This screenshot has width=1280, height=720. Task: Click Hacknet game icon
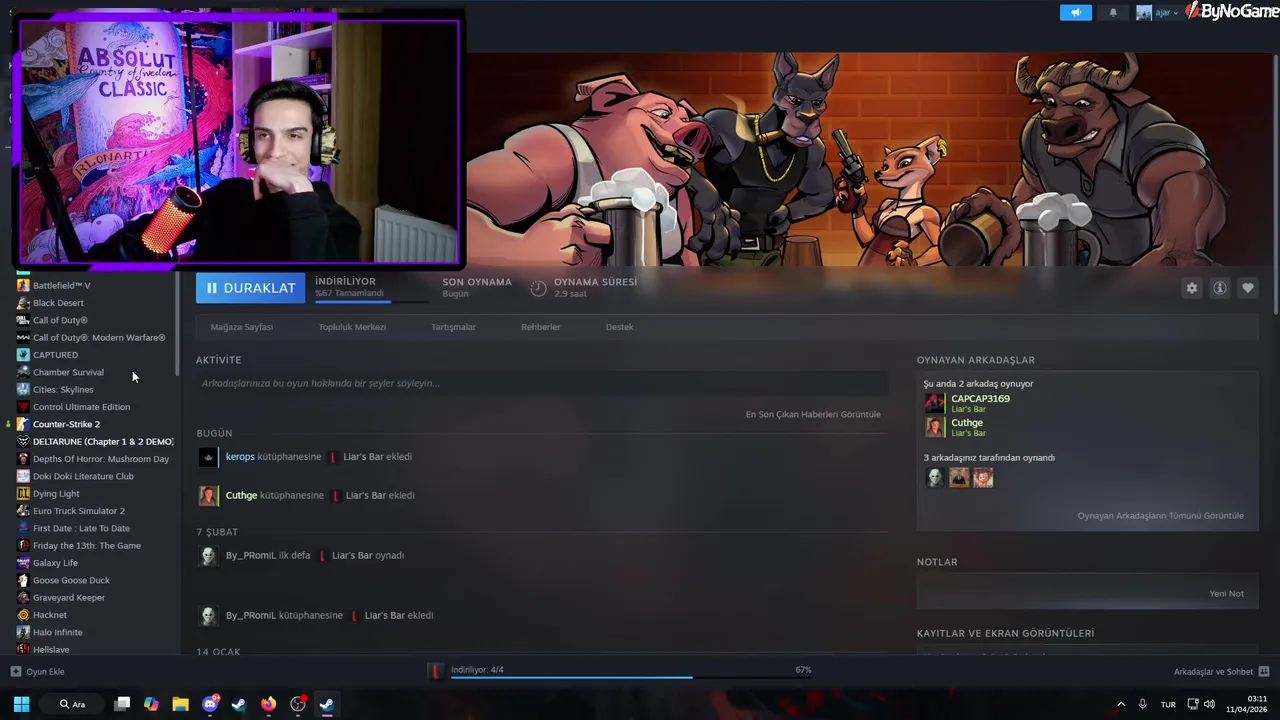23,615
